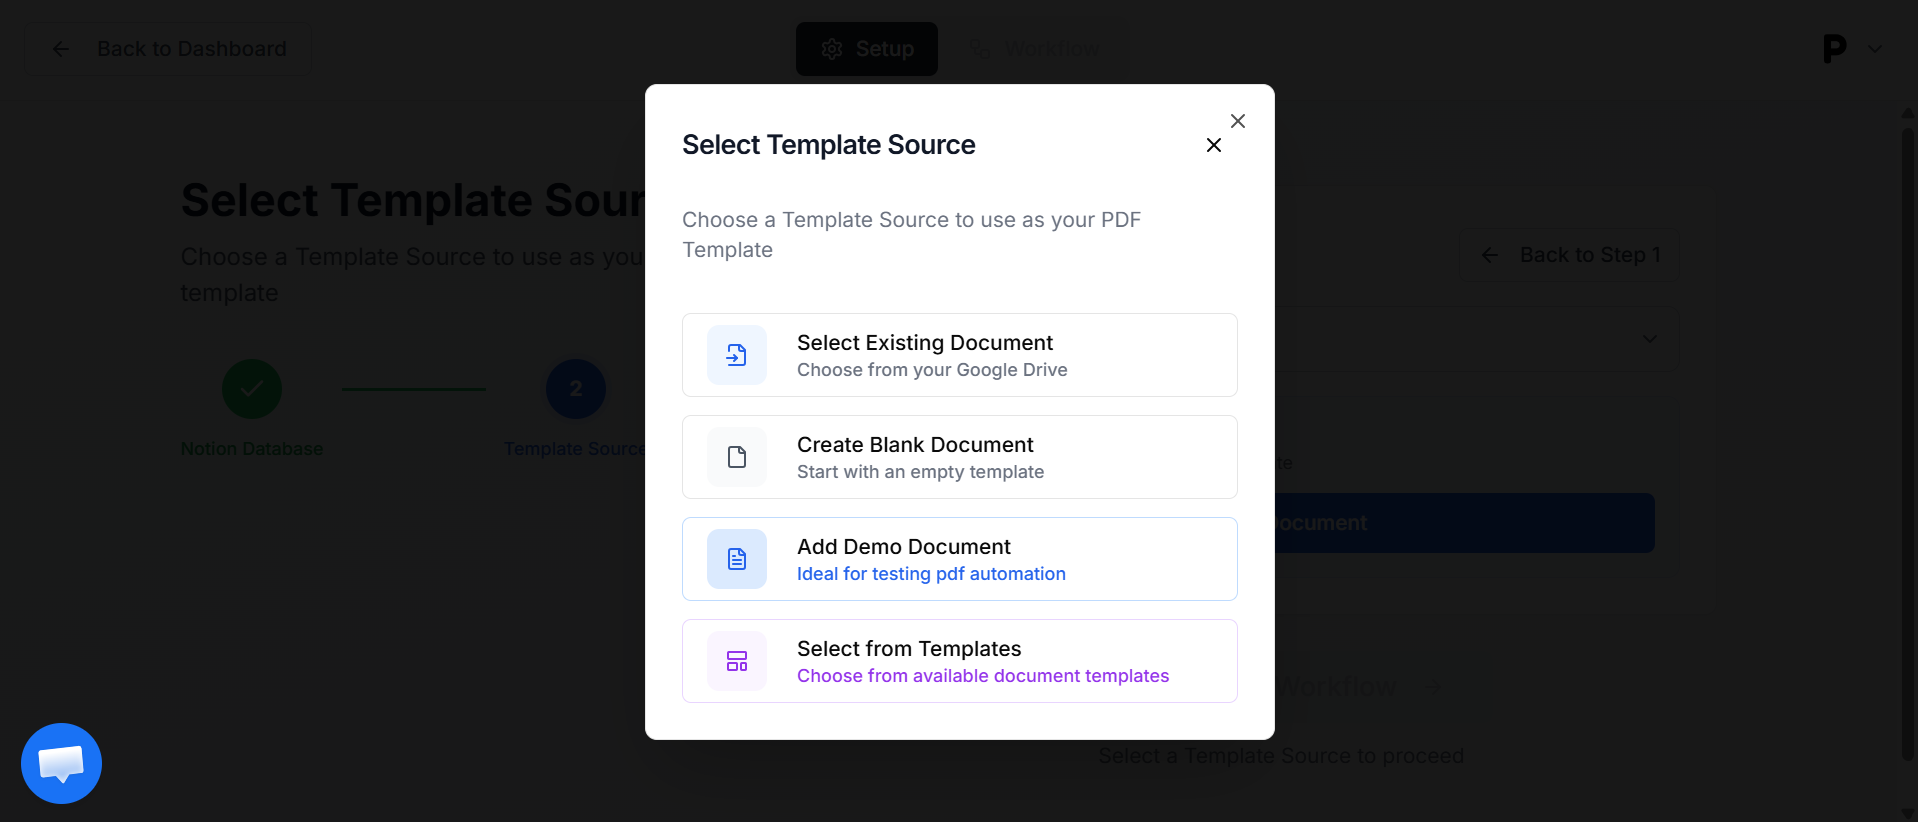The image size is (1918, 822).
Task: Open the chat support bubble
Action: tap(61, 763)
